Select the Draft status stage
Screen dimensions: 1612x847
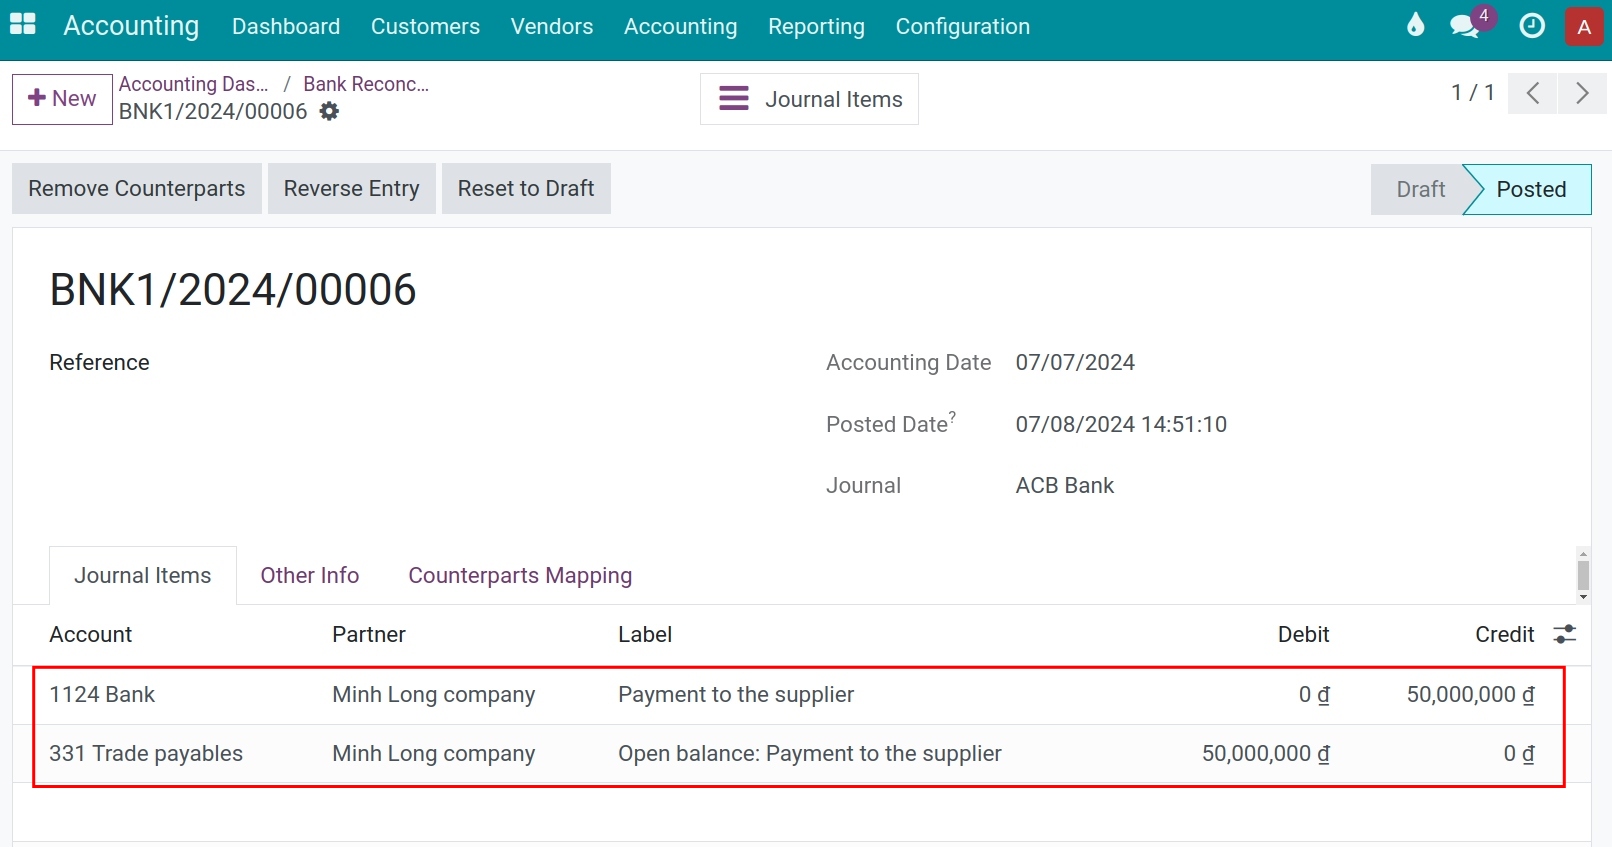point(1420,189)
